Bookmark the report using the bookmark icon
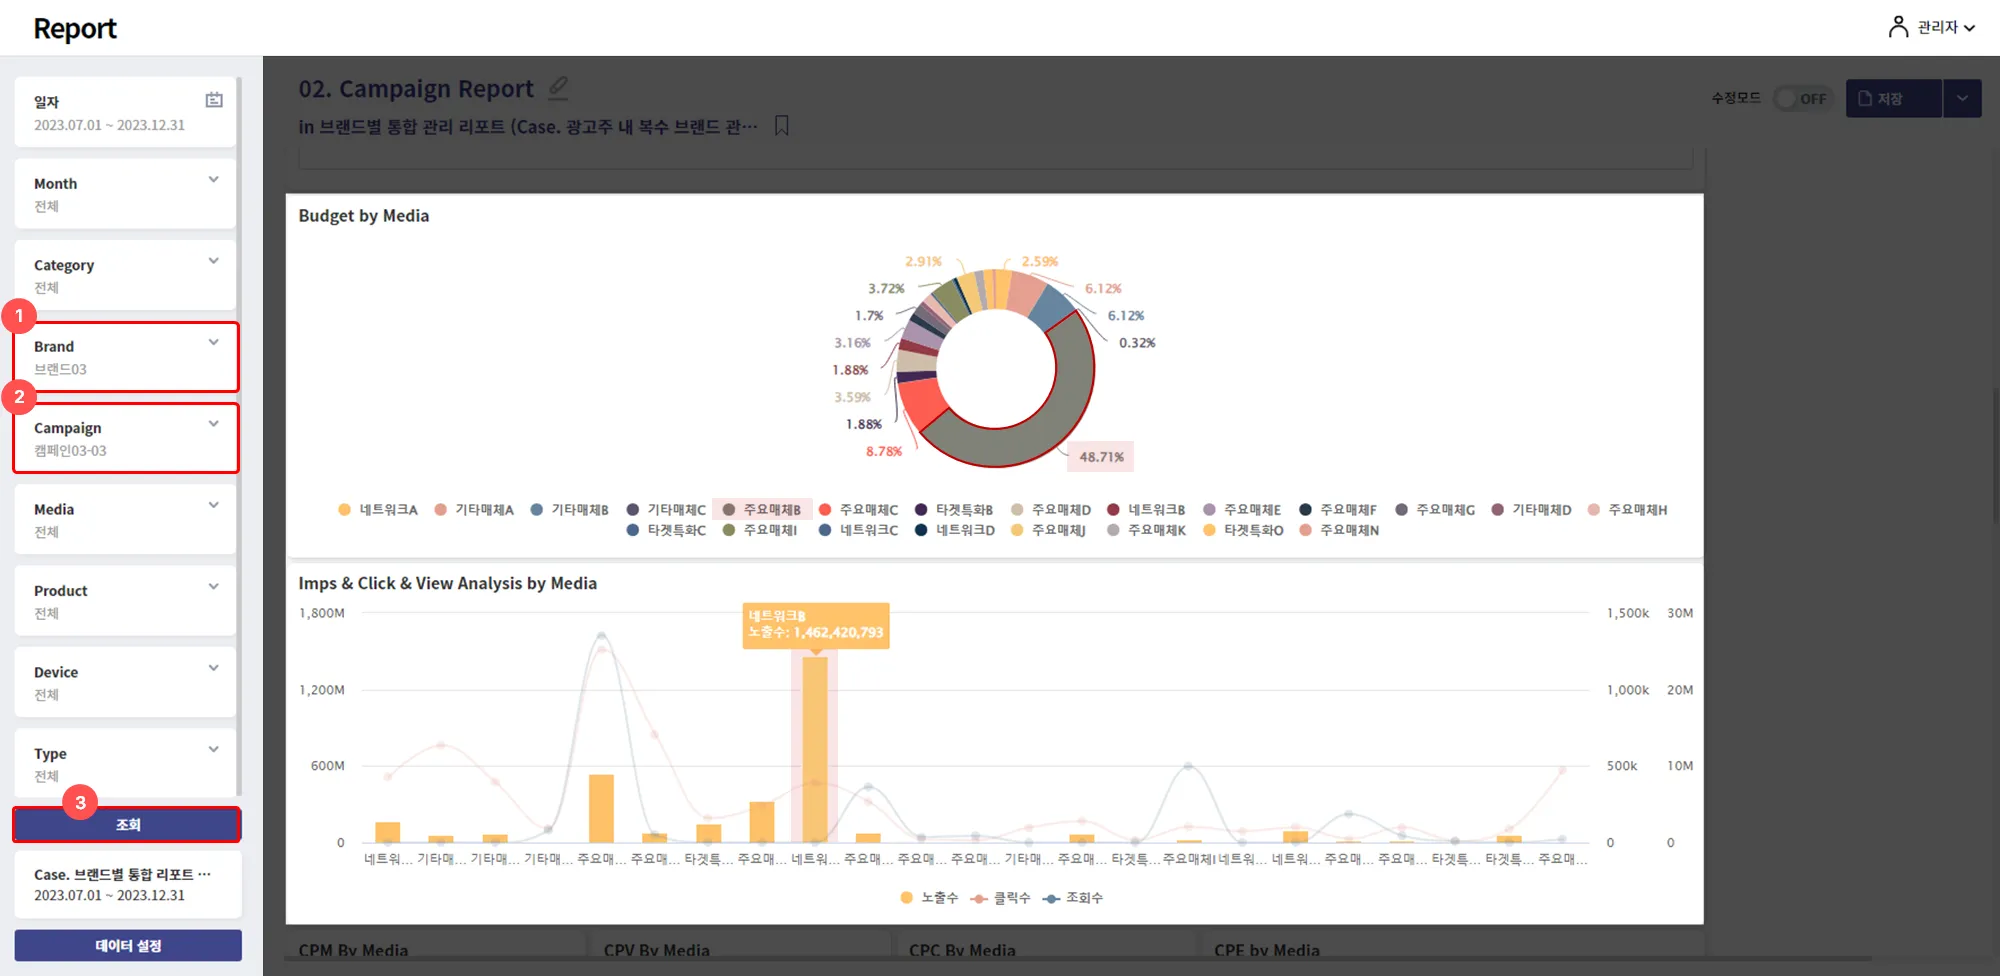 (x=782, y=126)
